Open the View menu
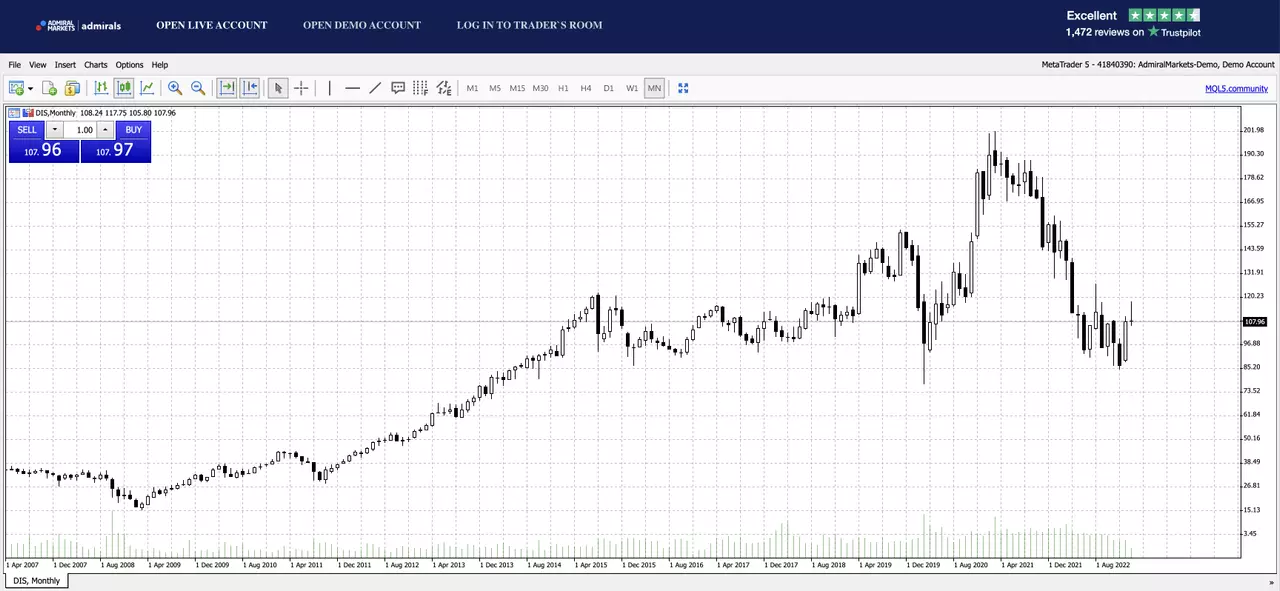This screenshot has height=591, width=1280. coord(38,65)
